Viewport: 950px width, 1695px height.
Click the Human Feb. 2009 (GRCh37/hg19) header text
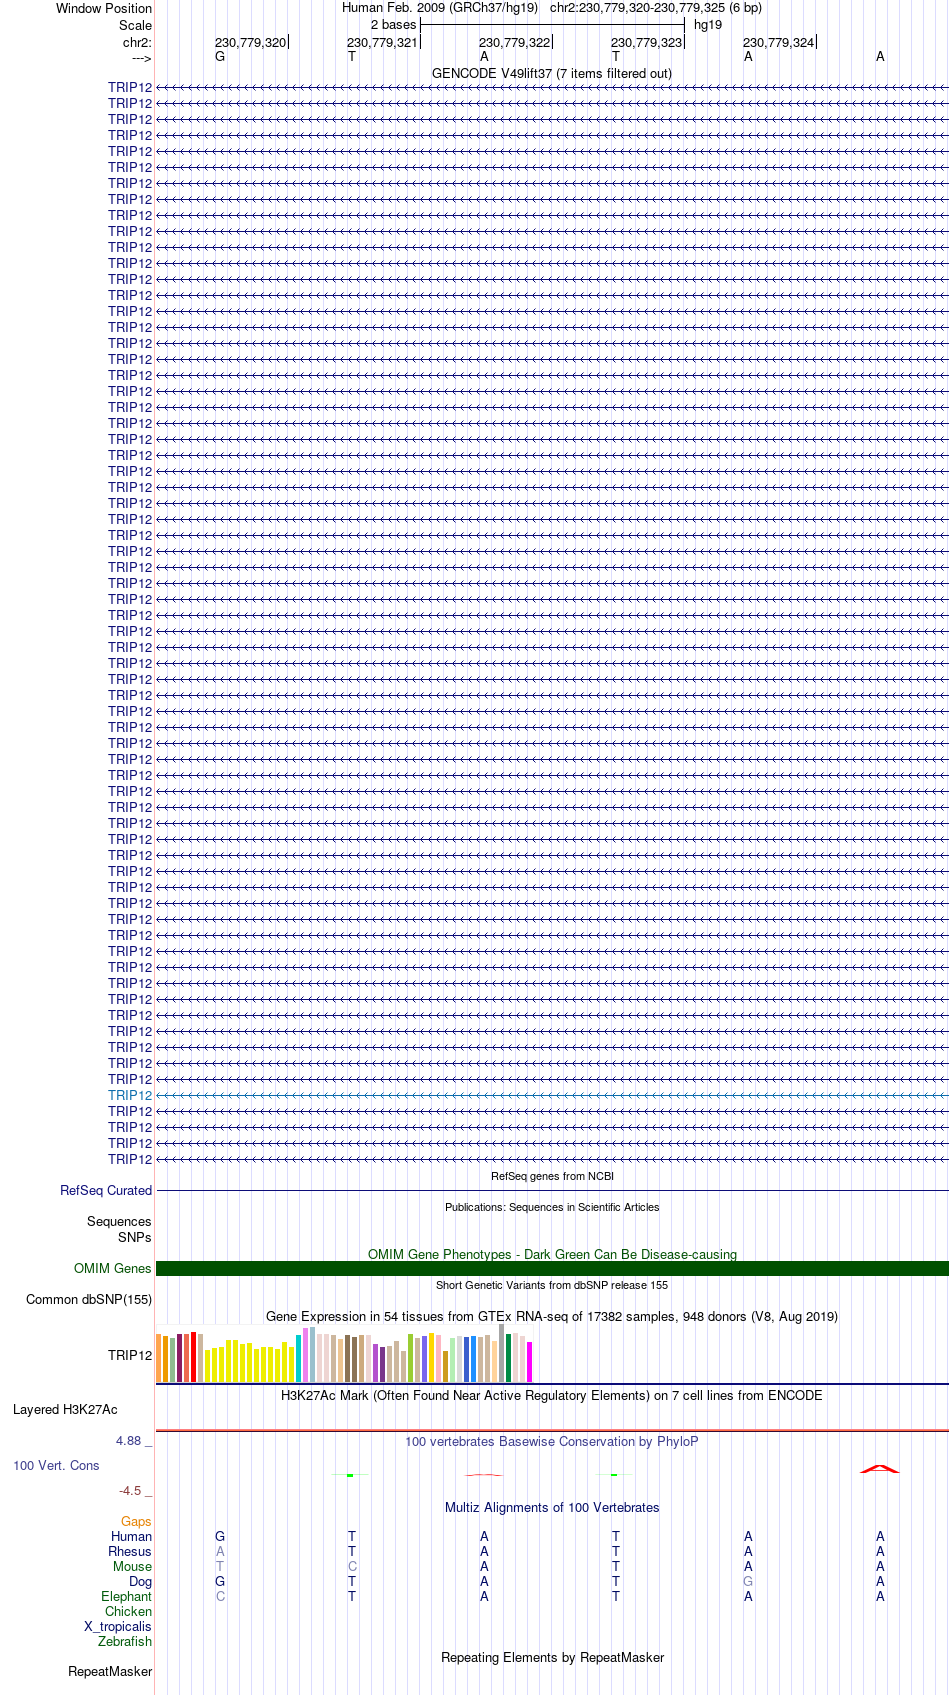(x=440, y=8)
